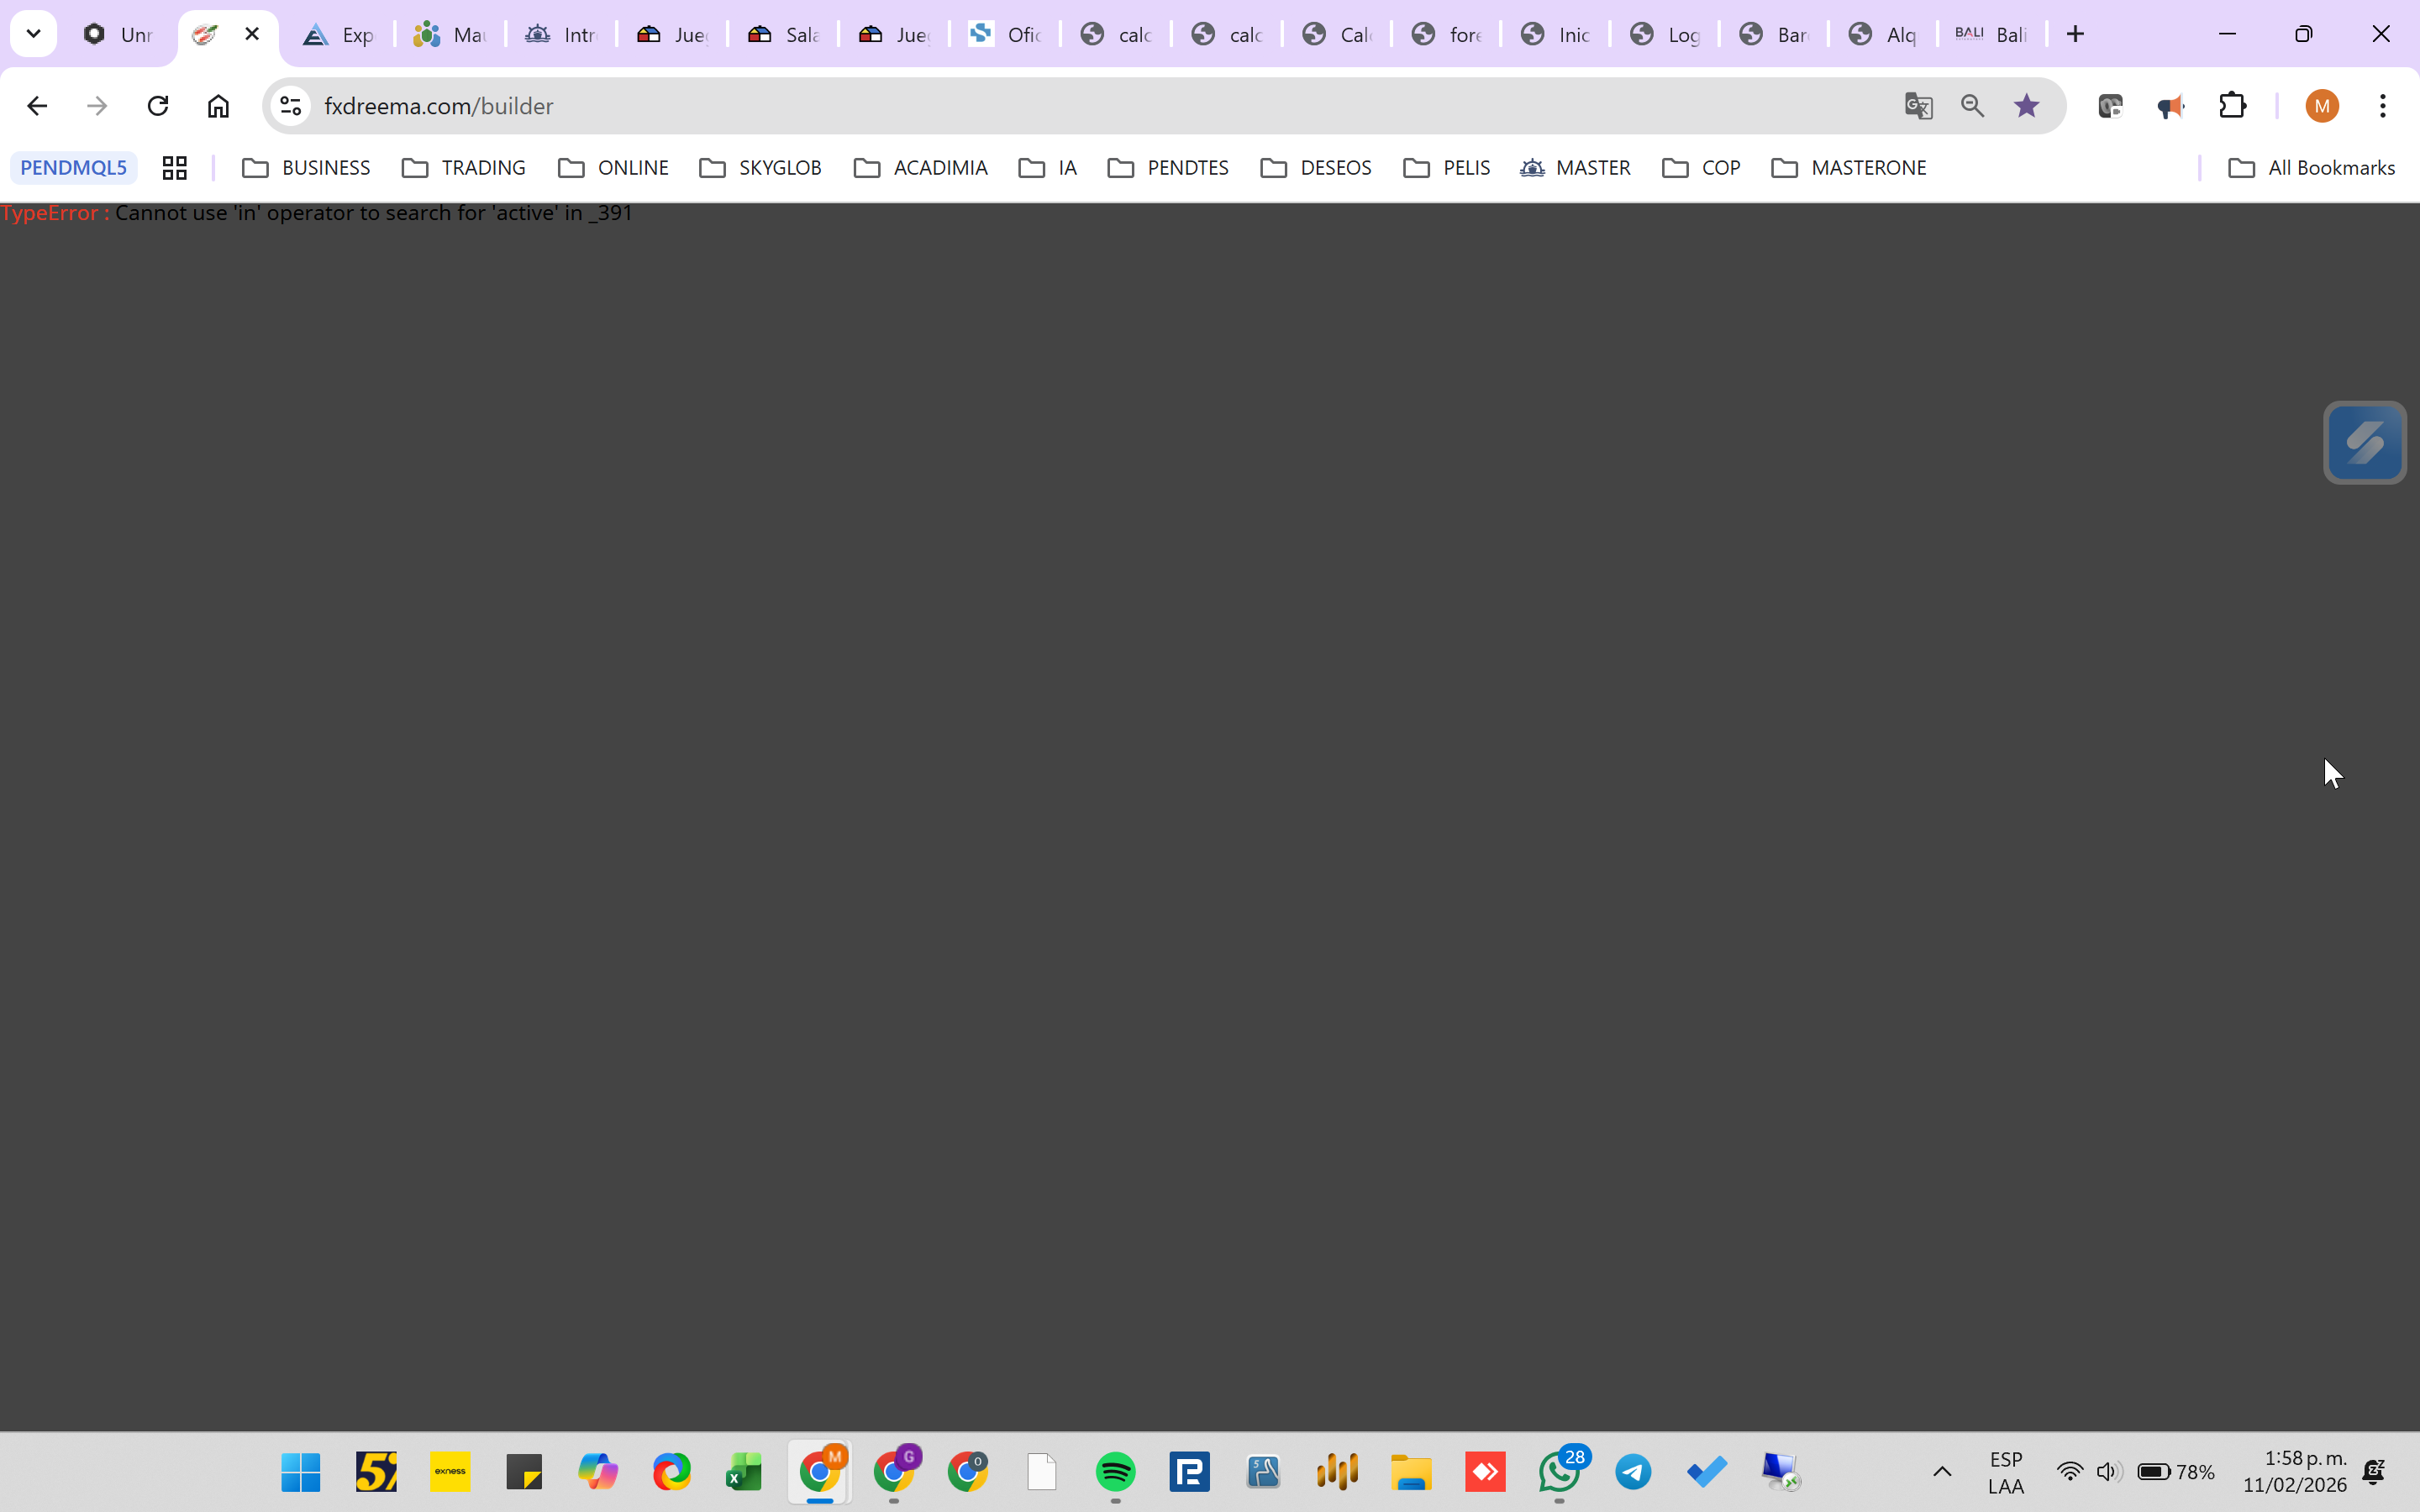Expand the COP bookmarks folder
The width and height of the screenshot is (2420, 1512).
pos(1702,168)
